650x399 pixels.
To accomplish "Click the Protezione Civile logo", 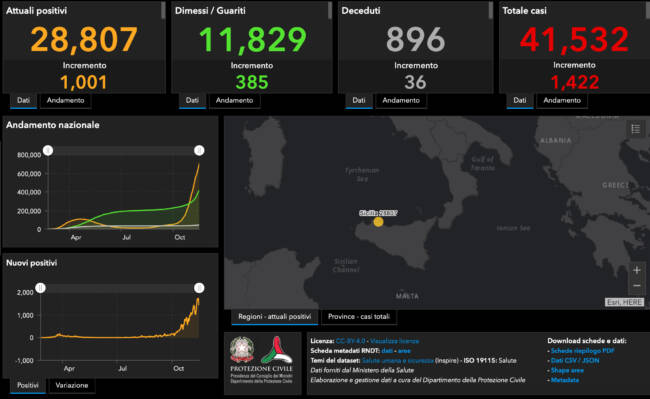I will (x=276, y=350).
